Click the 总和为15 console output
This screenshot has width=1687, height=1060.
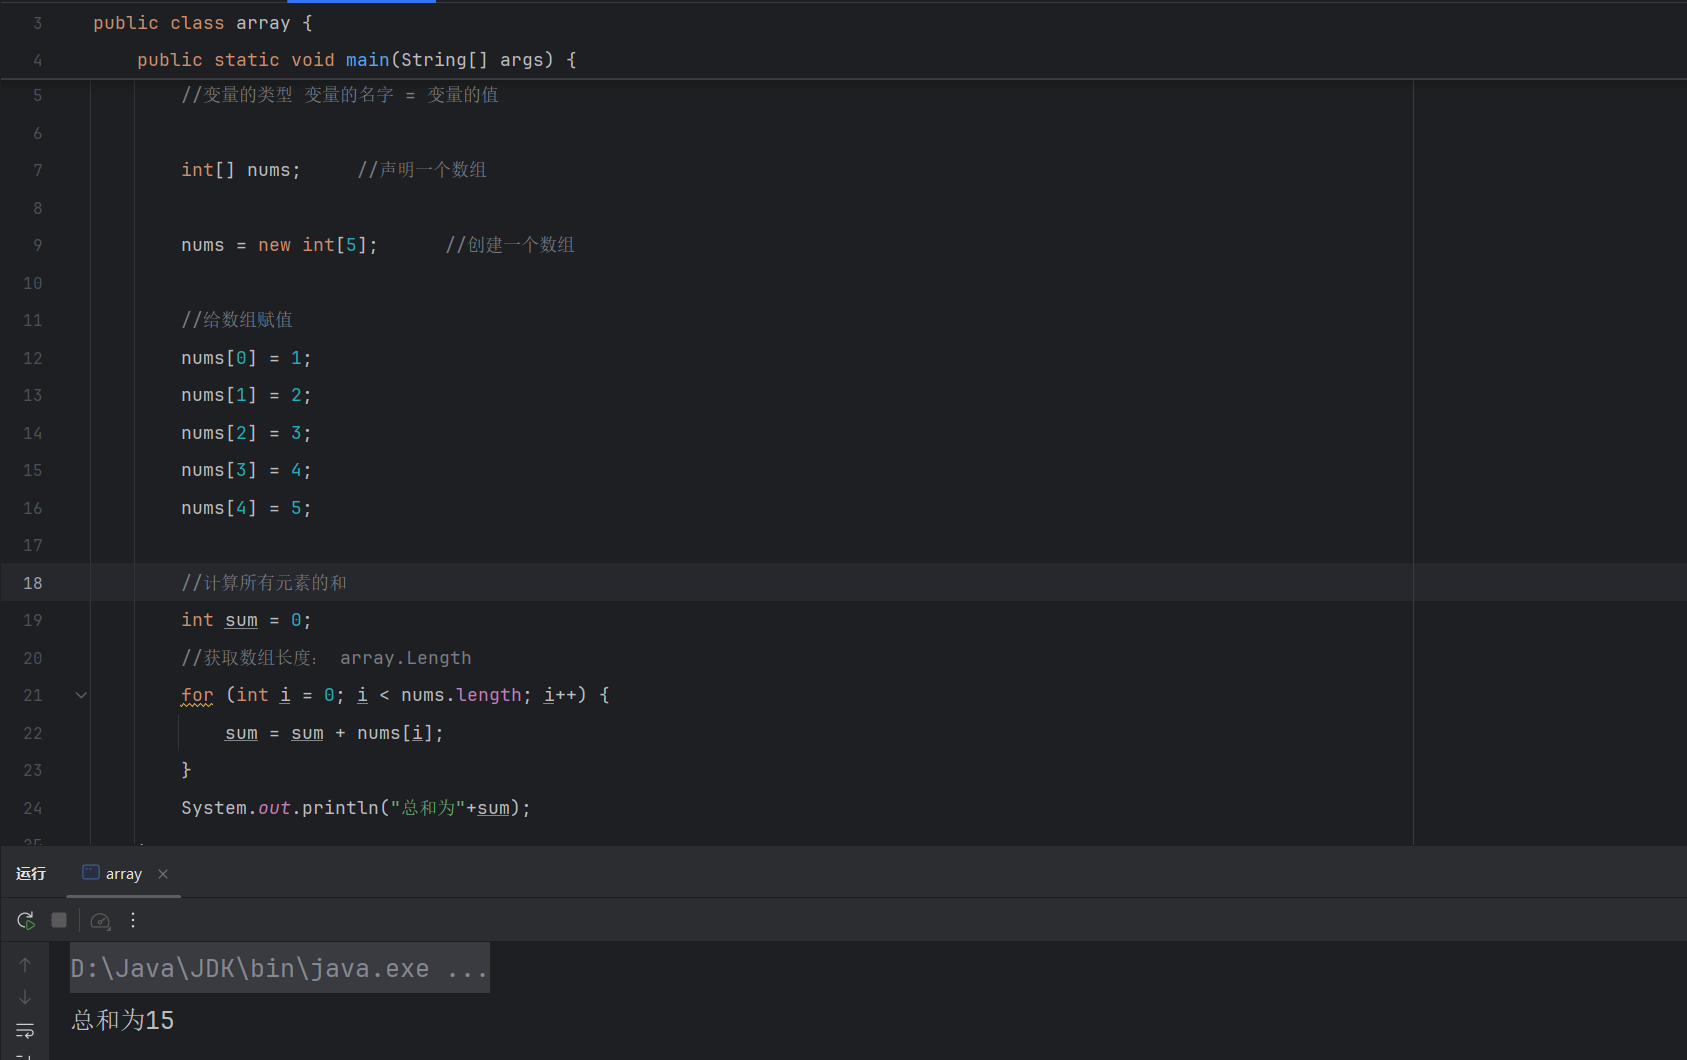click(x=123, y=1020)
